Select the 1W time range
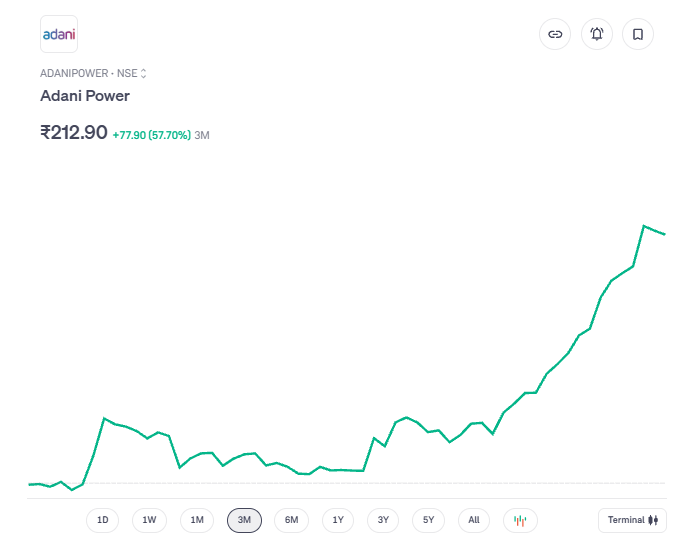689x545 pixels. 149,520
